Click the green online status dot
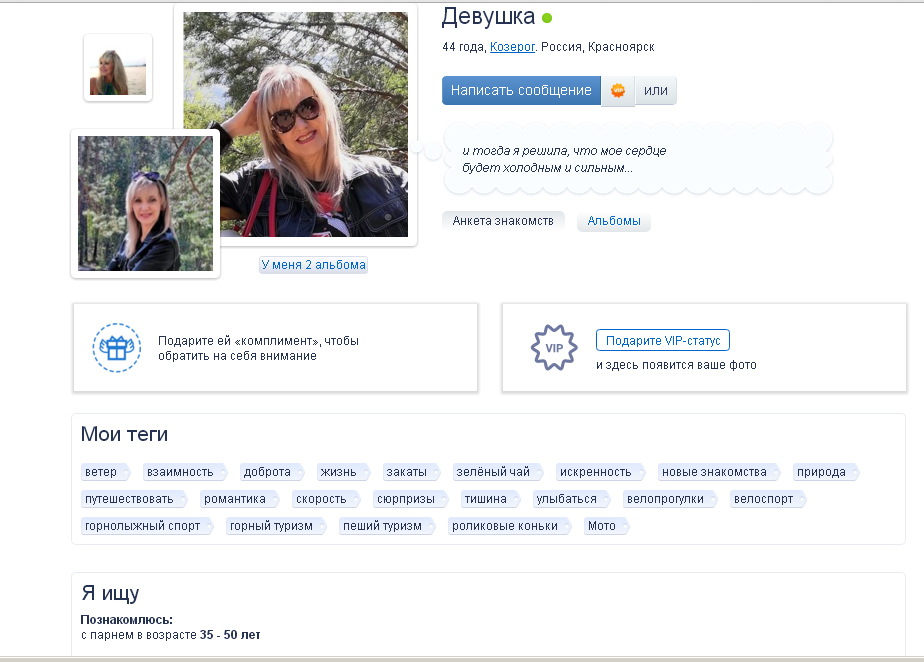924x662 pixels. pos(547,18)
